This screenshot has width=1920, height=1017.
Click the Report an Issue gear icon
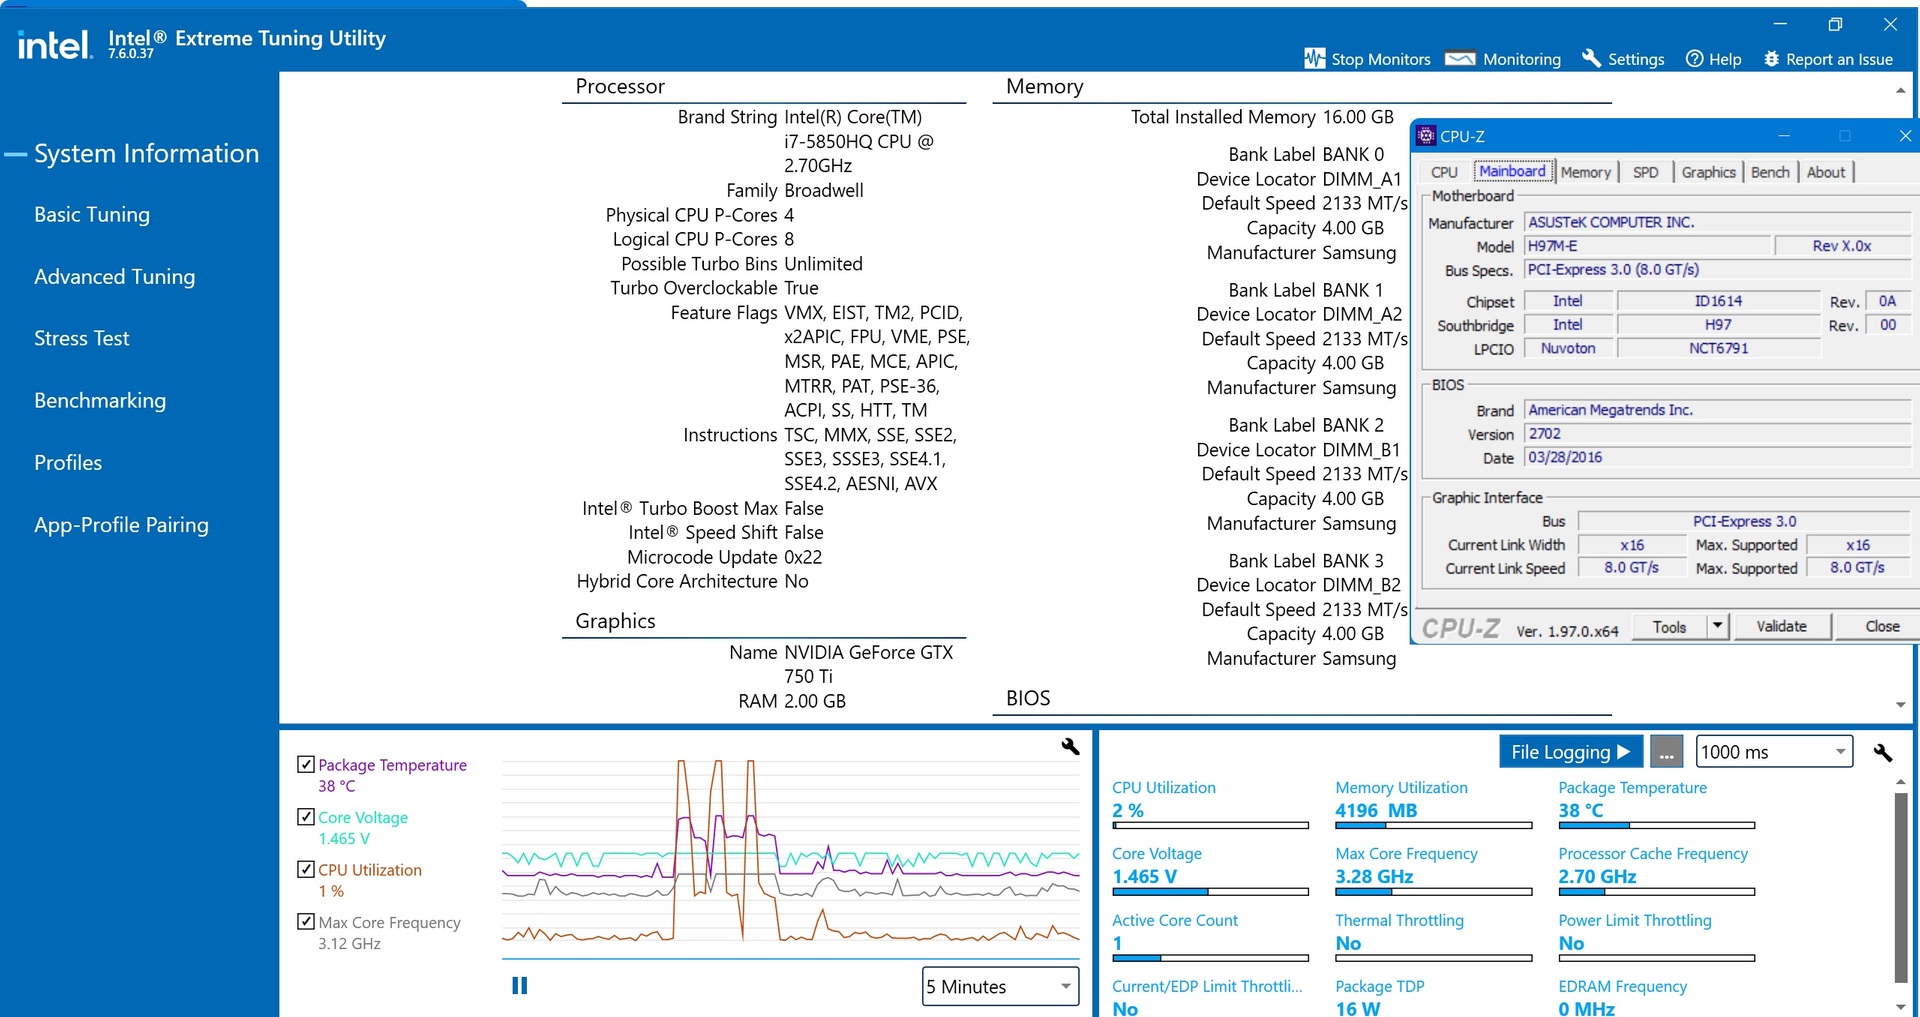(x=1771, y=59)
